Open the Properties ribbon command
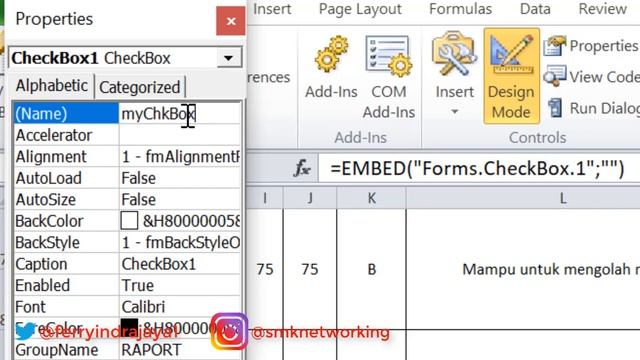 (x=591, y=46)
